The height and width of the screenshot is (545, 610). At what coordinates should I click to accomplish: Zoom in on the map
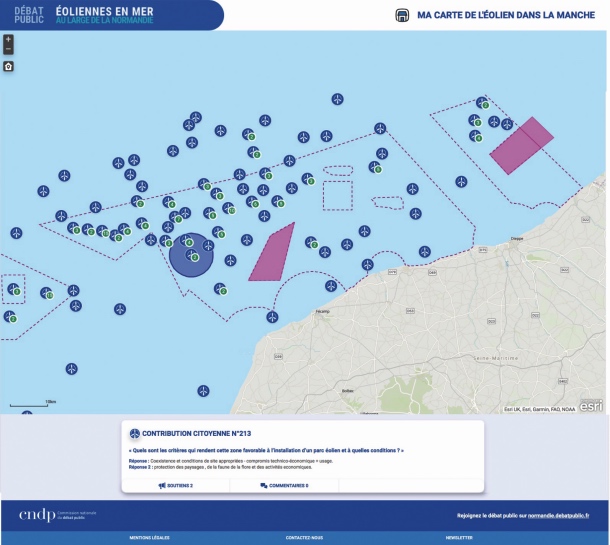[8, 39]
